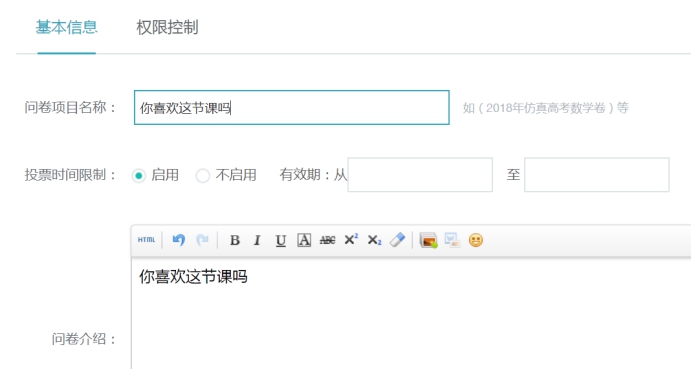
Task: Click inside the 问卷介绍 editor text area
Action: point(411,314)
